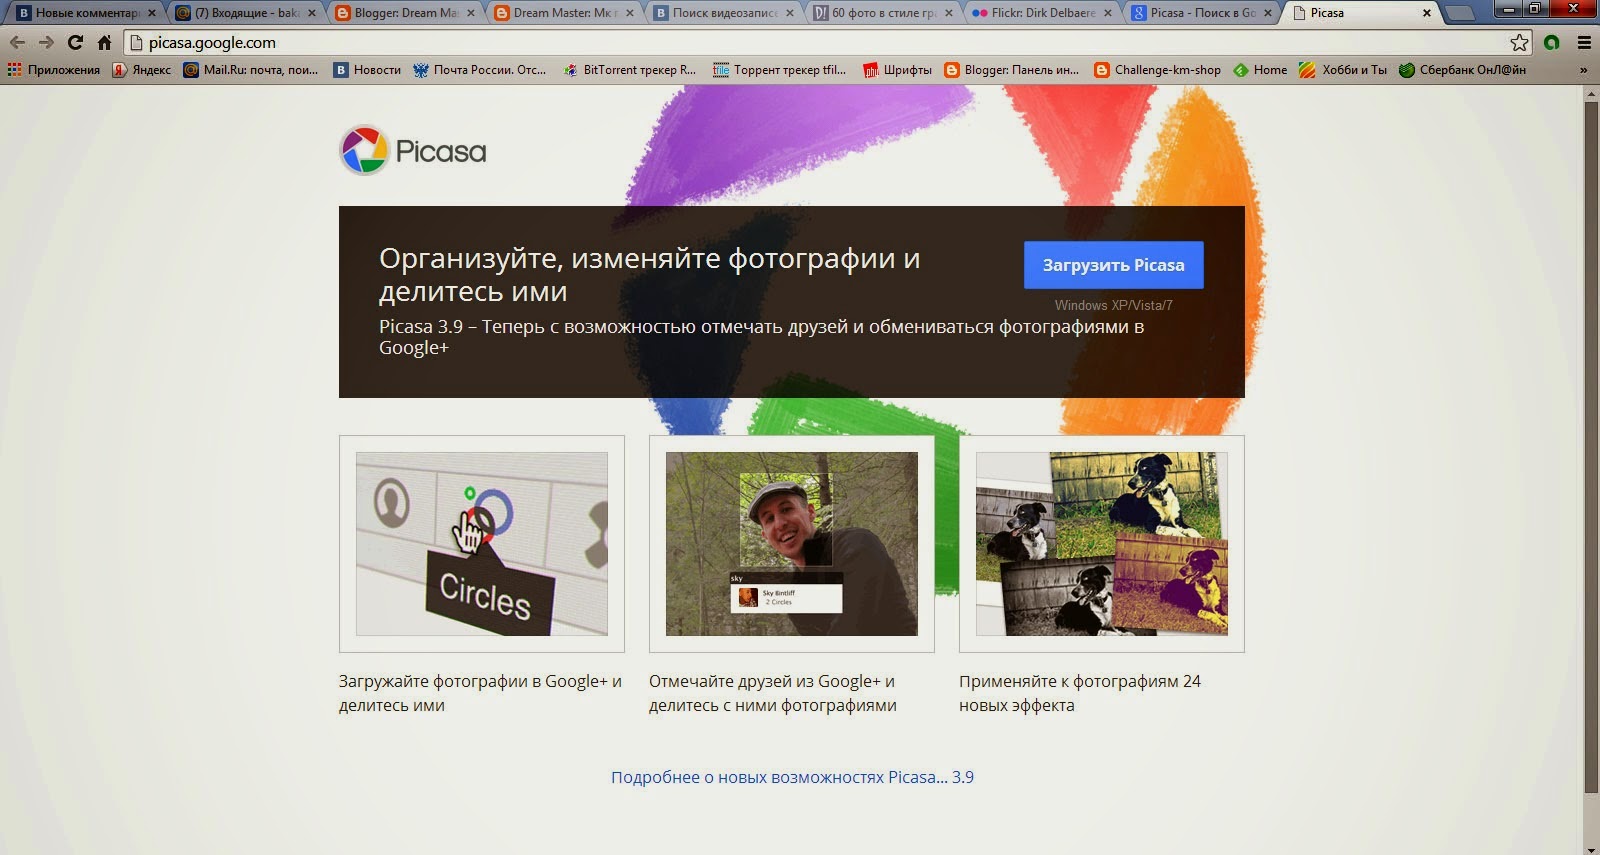This screenshot has width=1600, height=855.
Task: Click the scrollbar down arrow
Action: 1591,848
